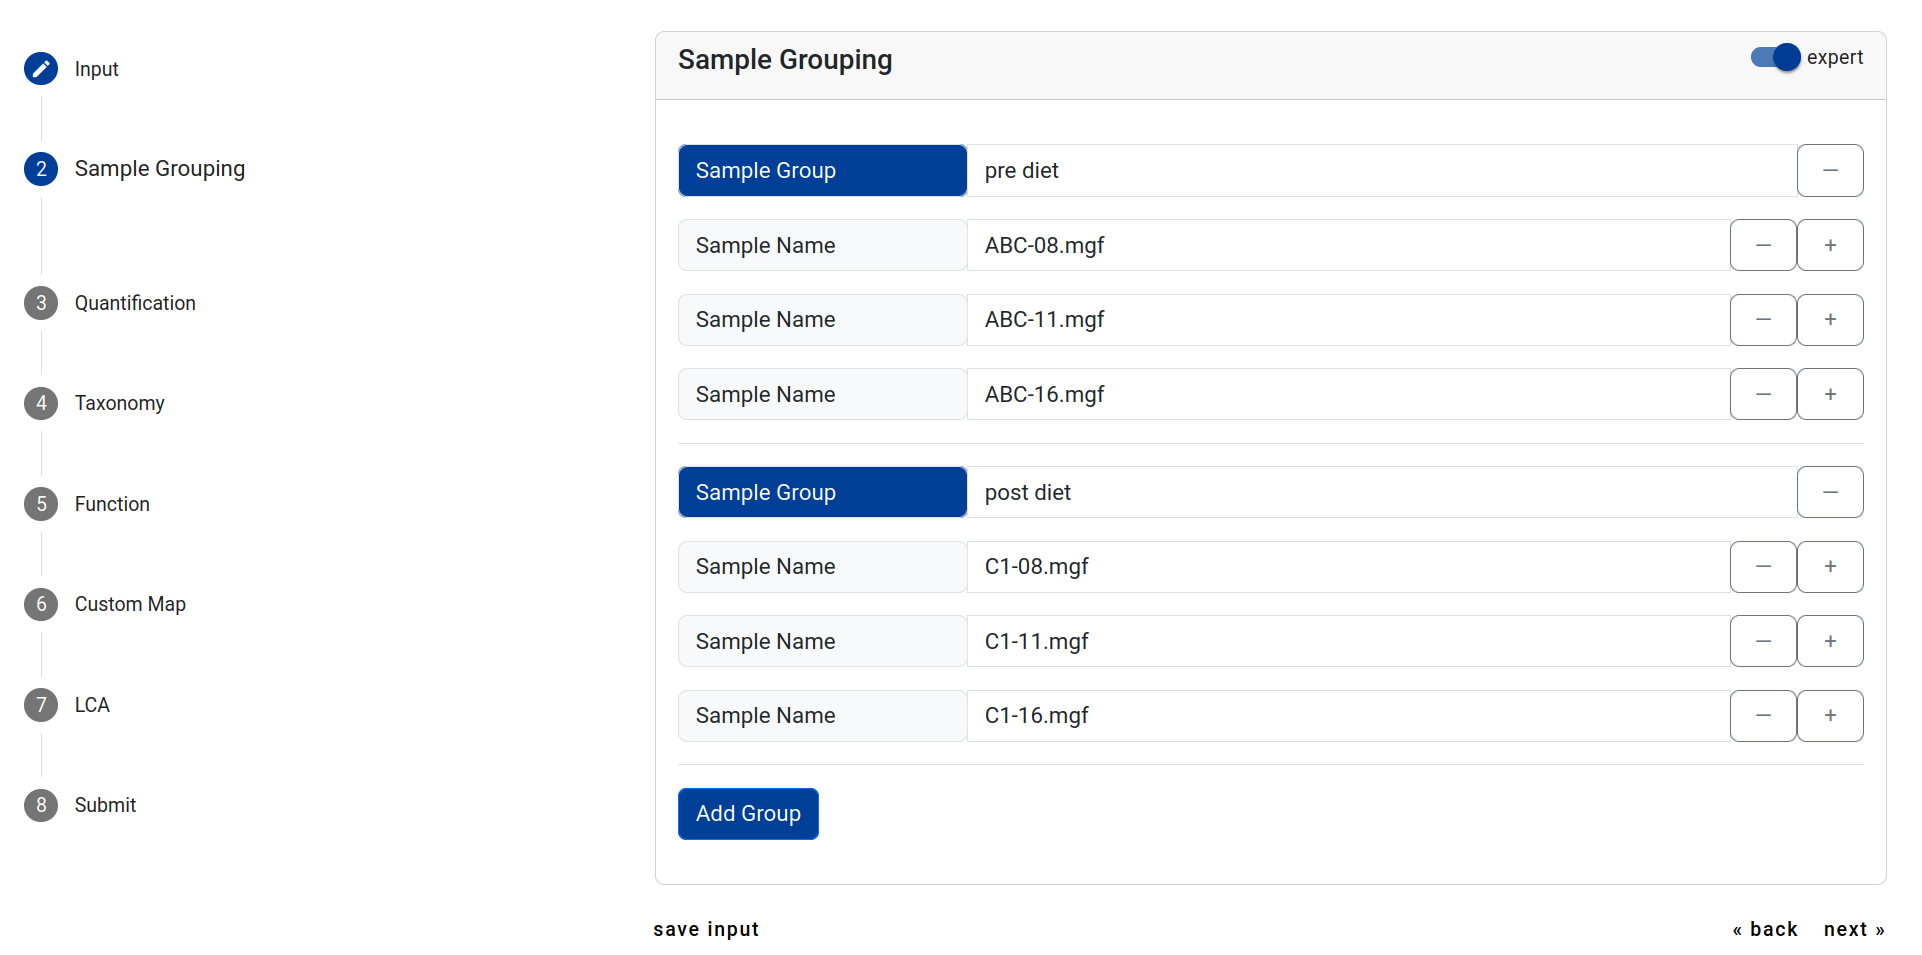Toggle the expert mode switch
Viewport: 1922px width, 955px height.
(x=1775, y=58)
